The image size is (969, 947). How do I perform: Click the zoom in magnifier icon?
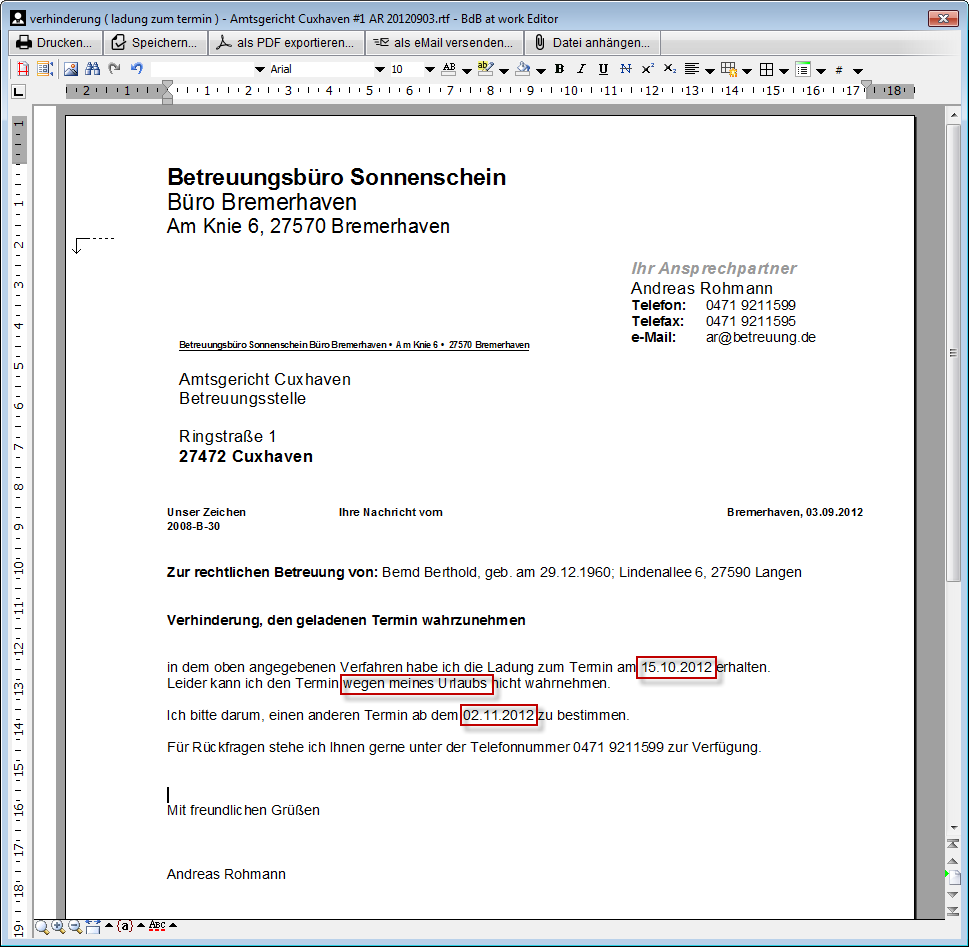(x=58, y=926)
